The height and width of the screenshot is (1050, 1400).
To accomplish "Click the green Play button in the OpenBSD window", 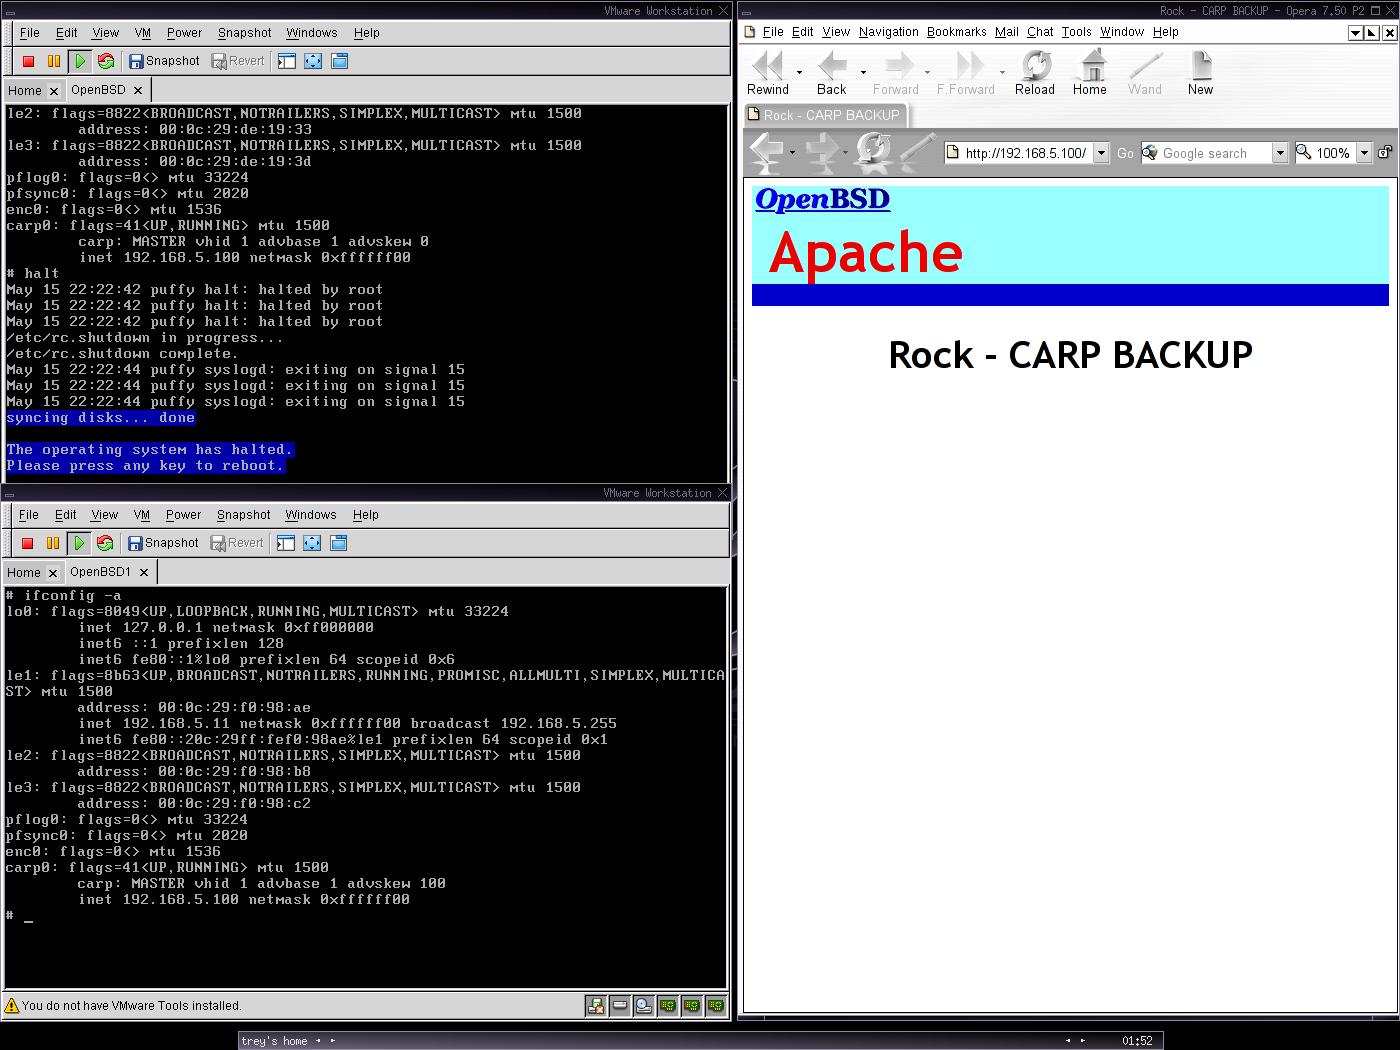I will (x=80, y=61).
